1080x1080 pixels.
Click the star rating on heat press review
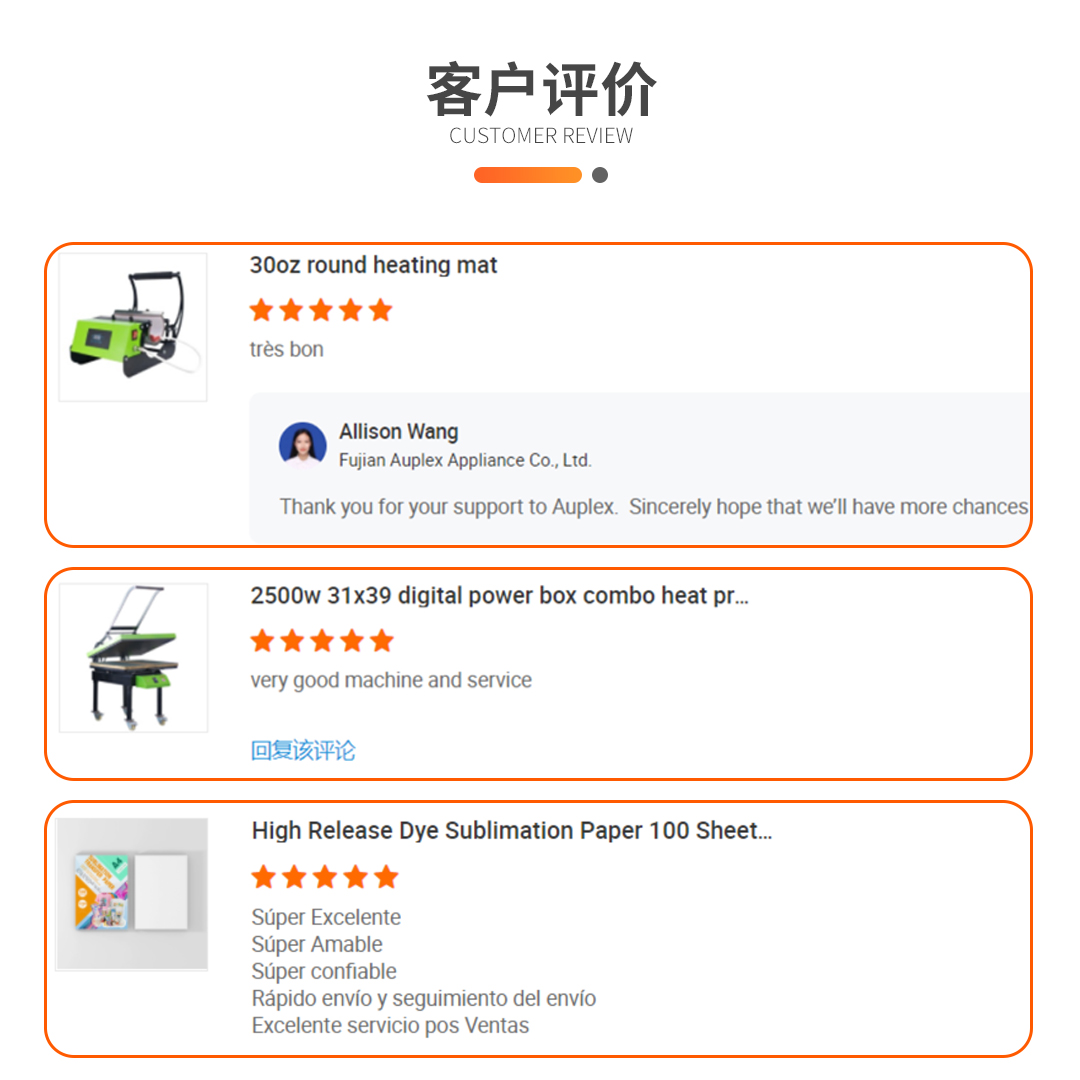(x=322, y=641)
